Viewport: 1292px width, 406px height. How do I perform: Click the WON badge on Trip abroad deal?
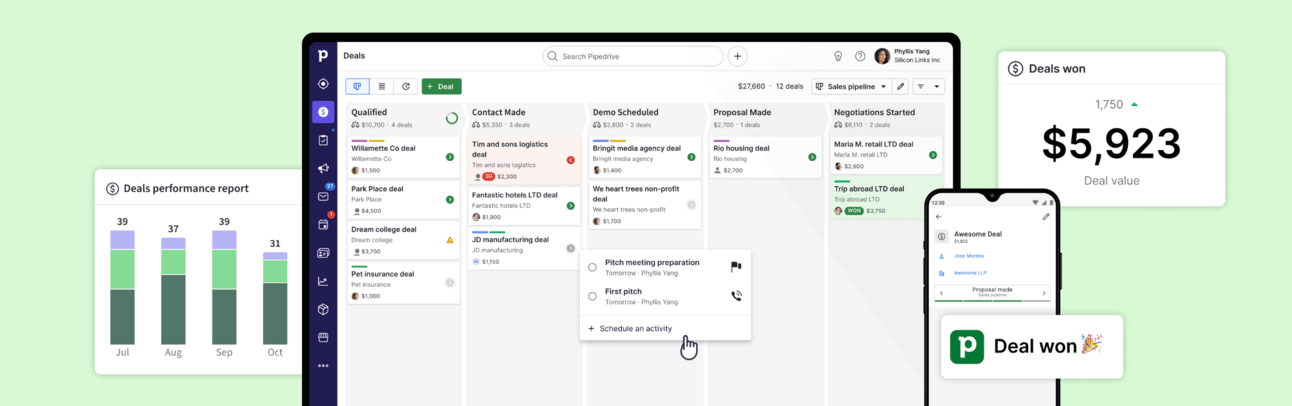point(854,211)
